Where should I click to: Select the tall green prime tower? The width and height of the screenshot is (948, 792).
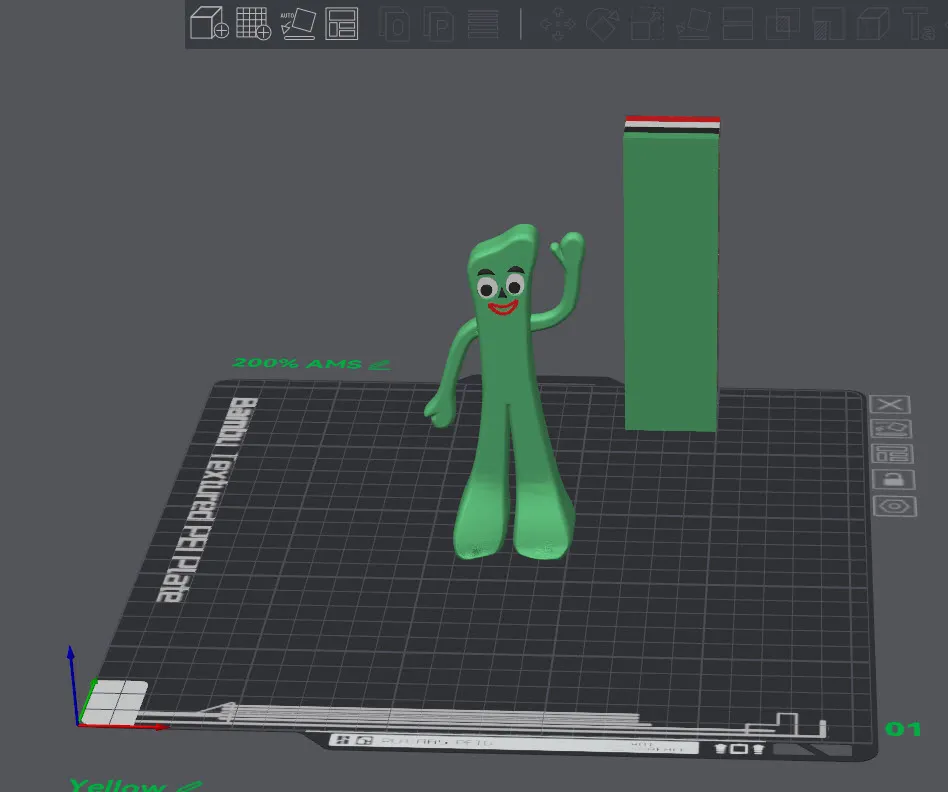(x=672, y=275)
